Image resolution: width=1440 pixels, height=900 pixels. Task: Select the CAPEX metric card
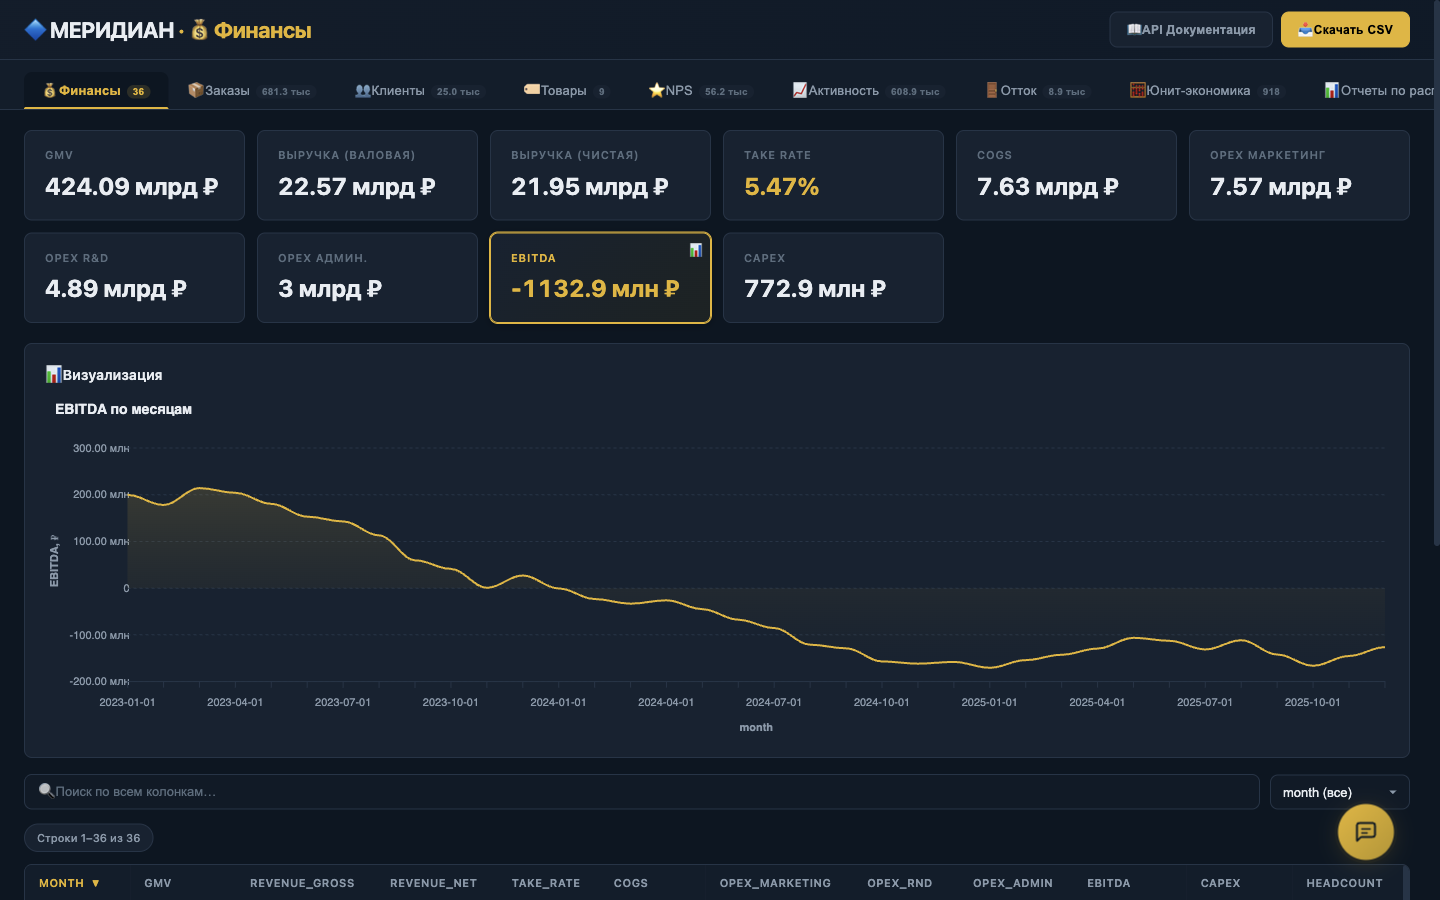833,278
